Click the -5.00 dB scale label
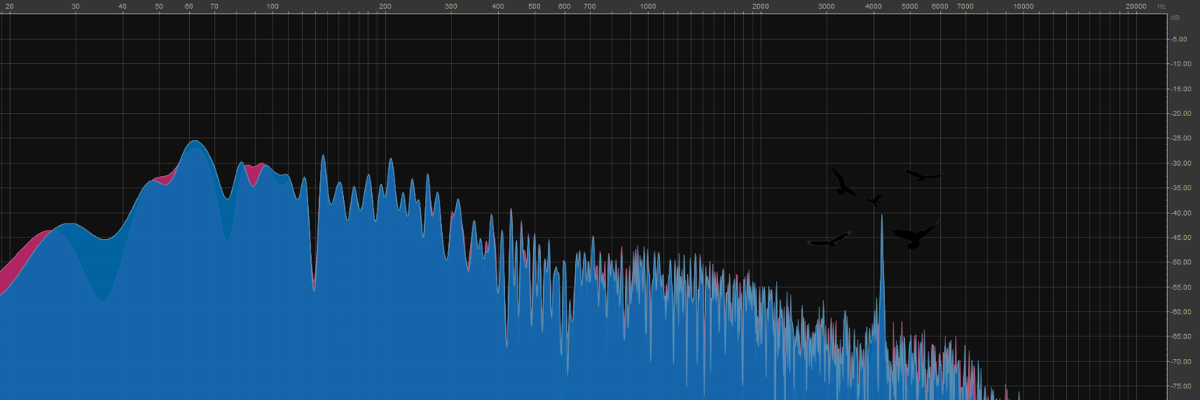This screenshot has width=1200, height=400. [x=1179, y=39]
